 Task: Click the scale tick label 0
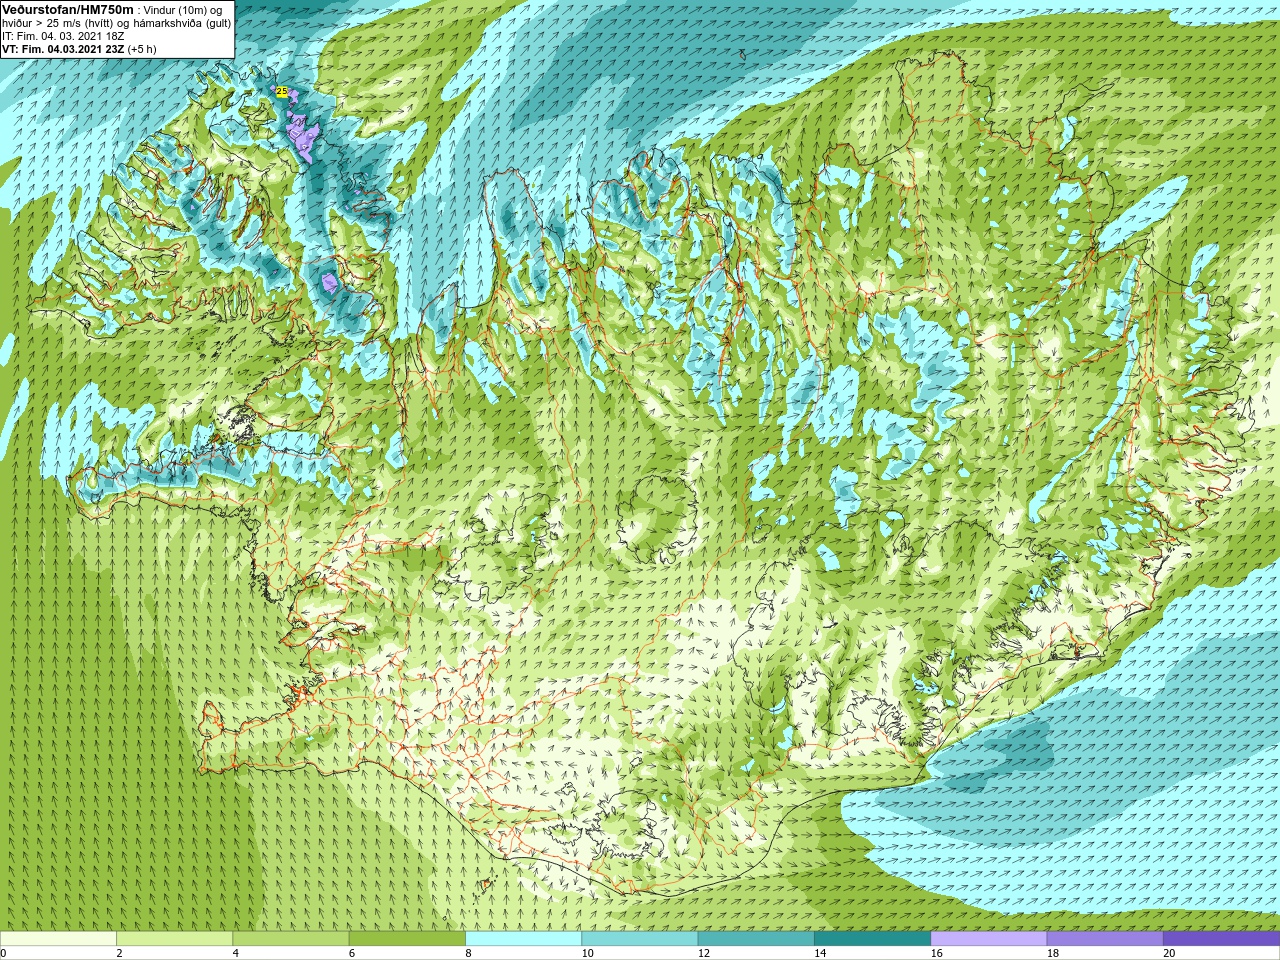(3, 953)
